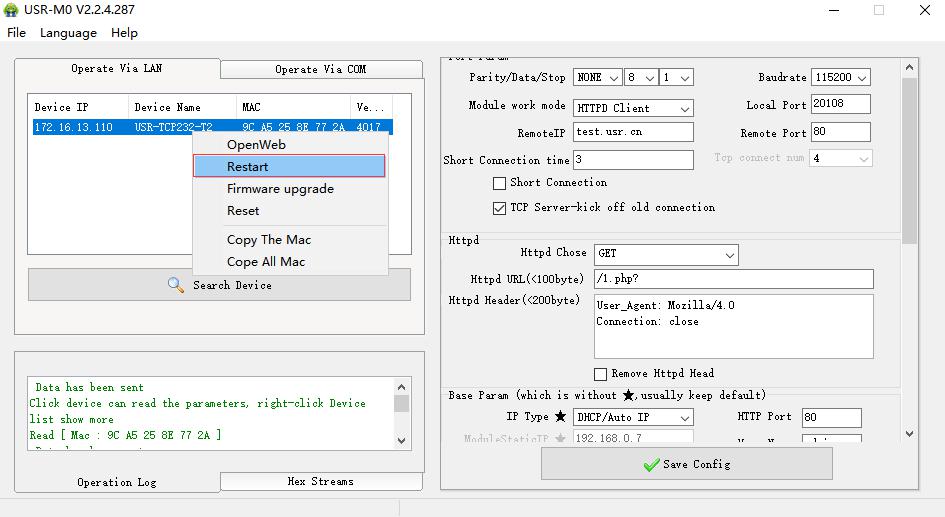
Task: Click the MAC column header
Action: pos(293,107)
